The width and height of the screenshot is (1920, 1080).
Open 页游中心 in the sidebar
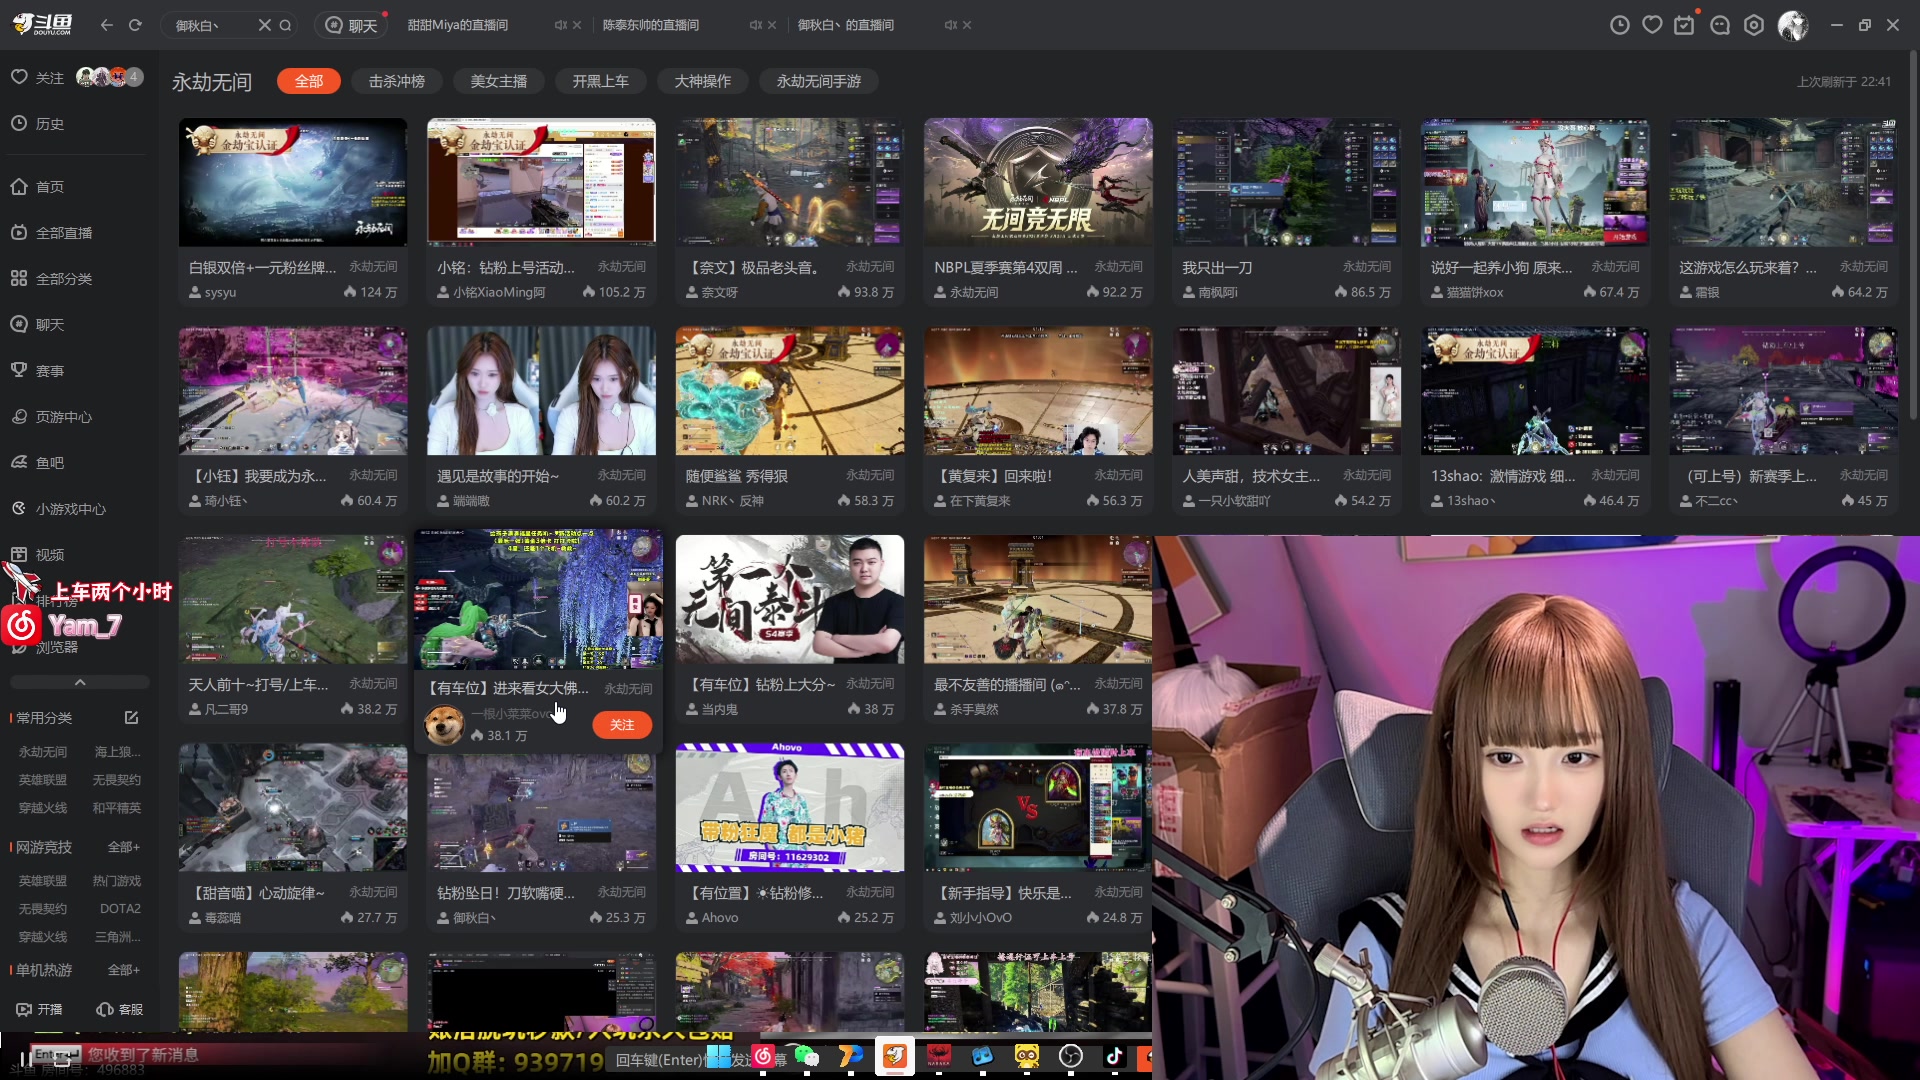click(52, 416)
